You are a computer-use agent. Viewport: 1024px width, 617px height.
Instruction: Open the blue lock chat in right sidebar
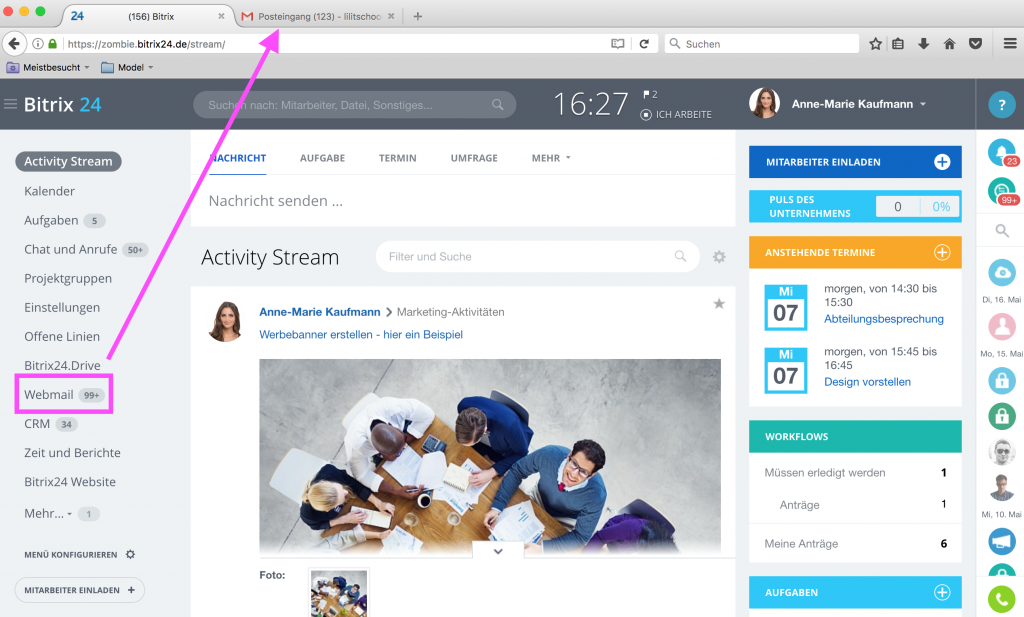click(1002, 380)
